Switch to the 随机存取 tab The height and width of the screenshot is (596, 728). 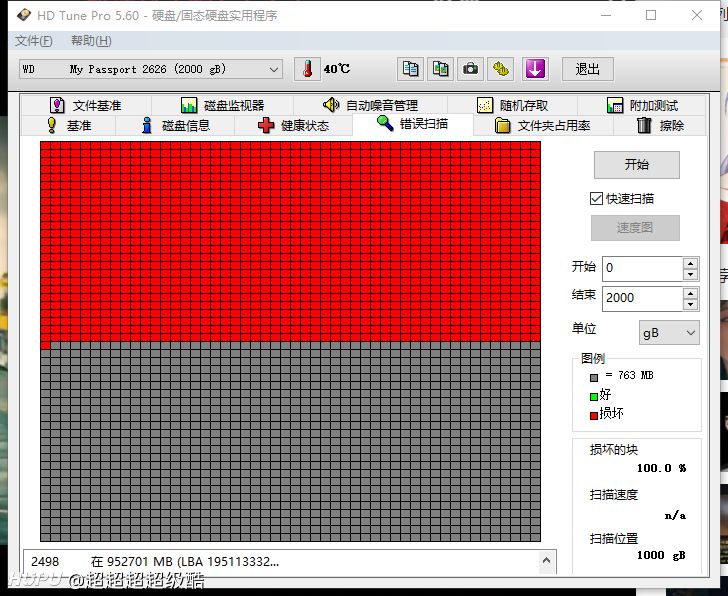(513, 105)
